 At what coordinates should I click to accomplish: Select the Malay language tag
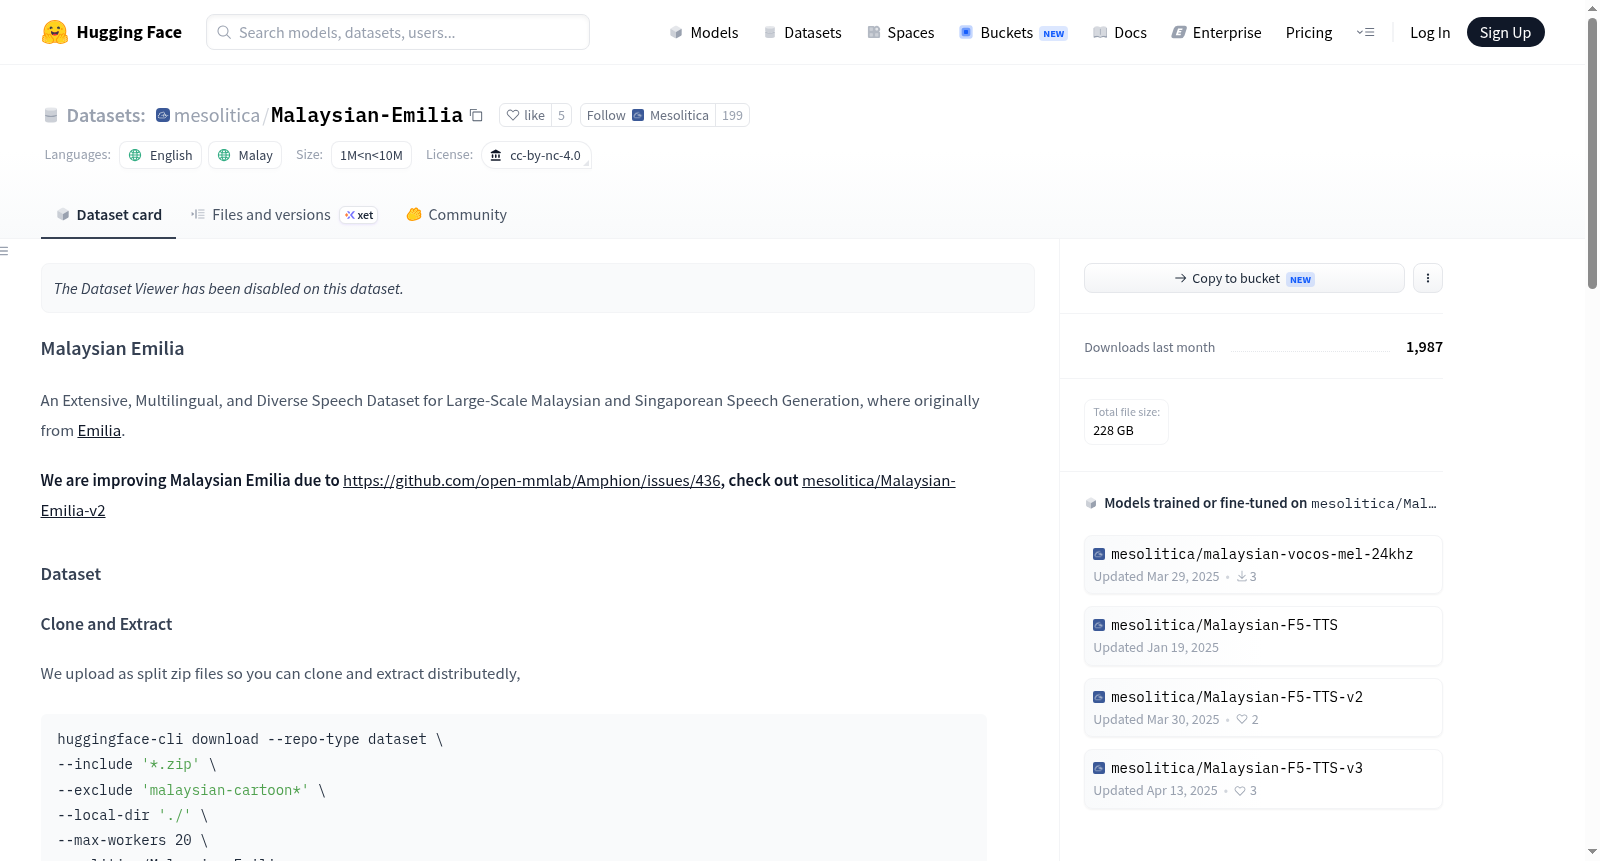point(245,155)
